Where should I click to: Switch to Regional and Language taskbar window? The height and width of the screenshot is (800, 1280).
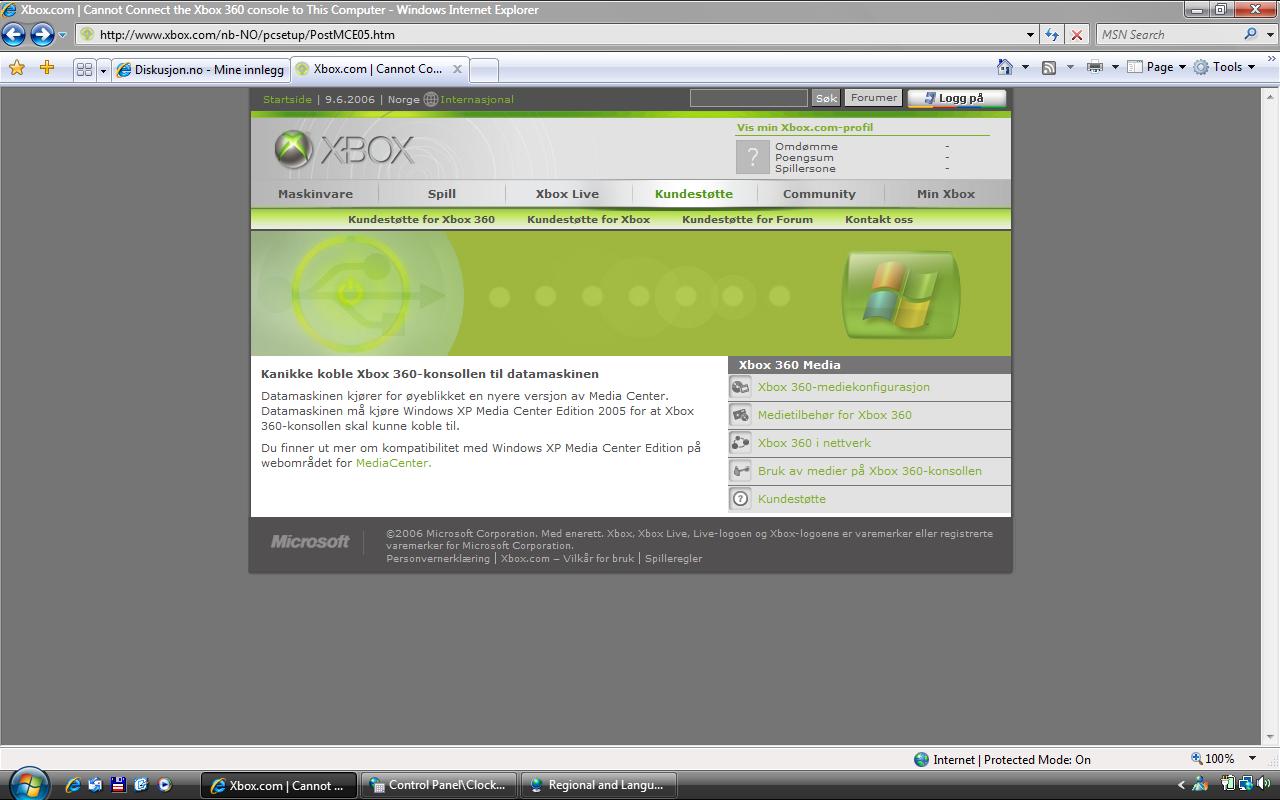[599, 785]
